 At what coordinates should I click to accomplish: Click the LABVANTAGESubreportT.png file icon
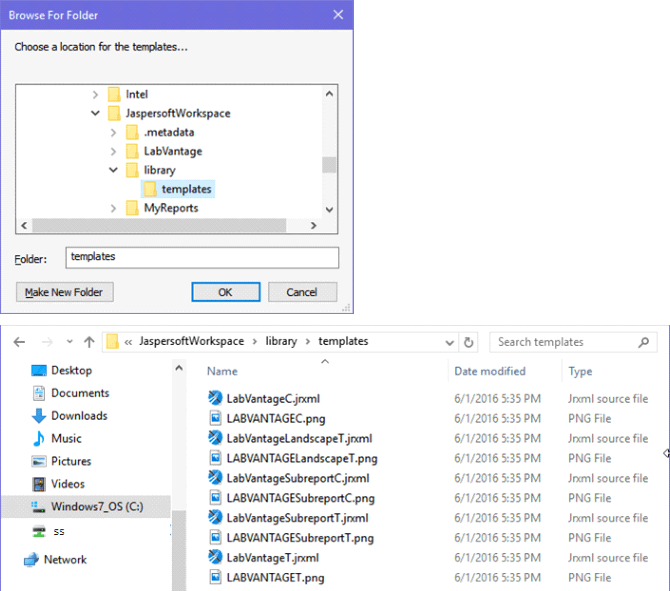click(x=216, y=537)
